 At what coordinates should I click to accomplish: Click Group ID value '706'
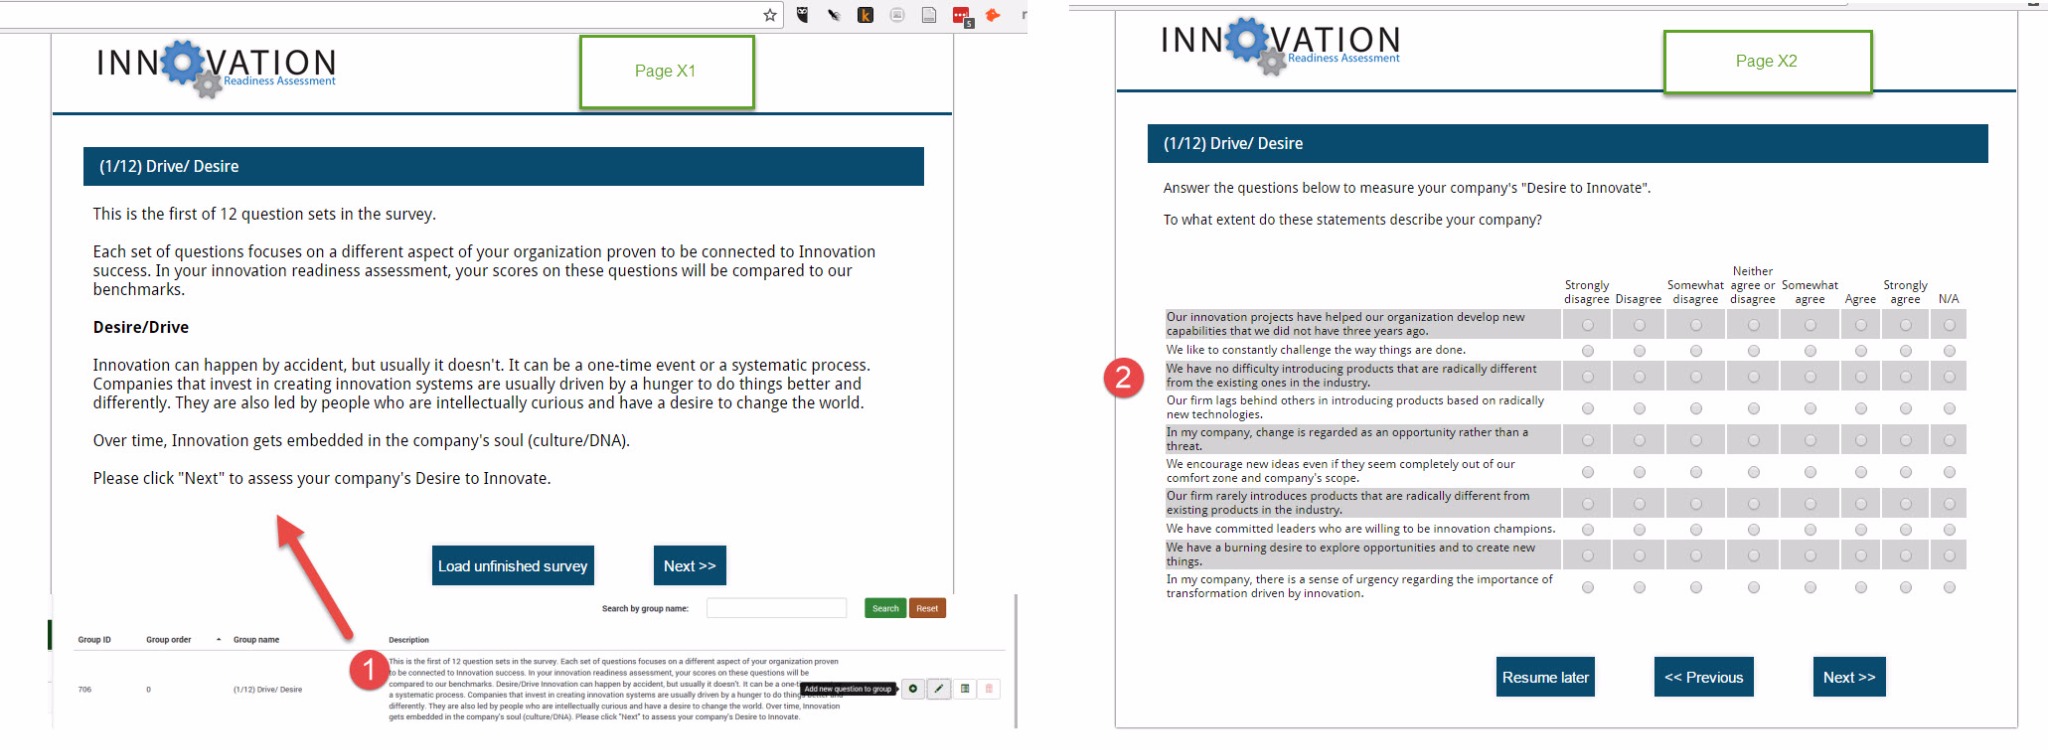pyautogui.click(x=84, y=690)
